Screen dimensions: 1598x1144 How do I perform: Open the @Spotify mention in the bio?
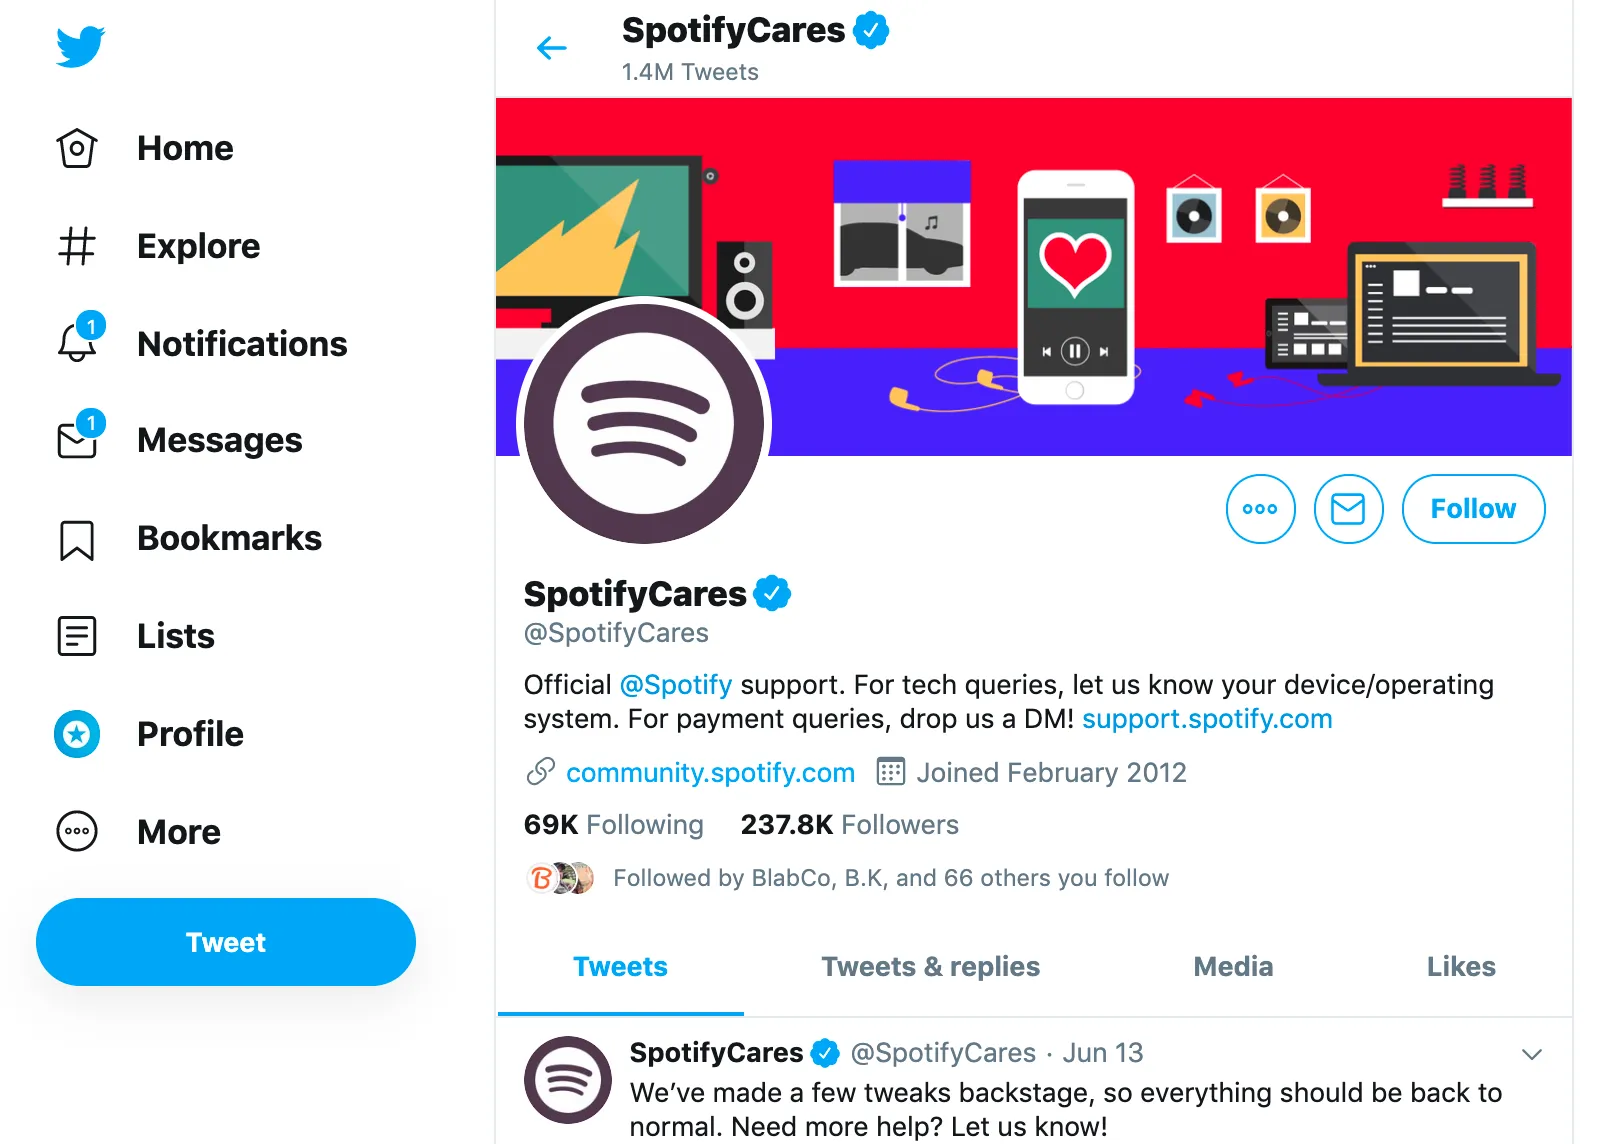[x=676, y=685]
